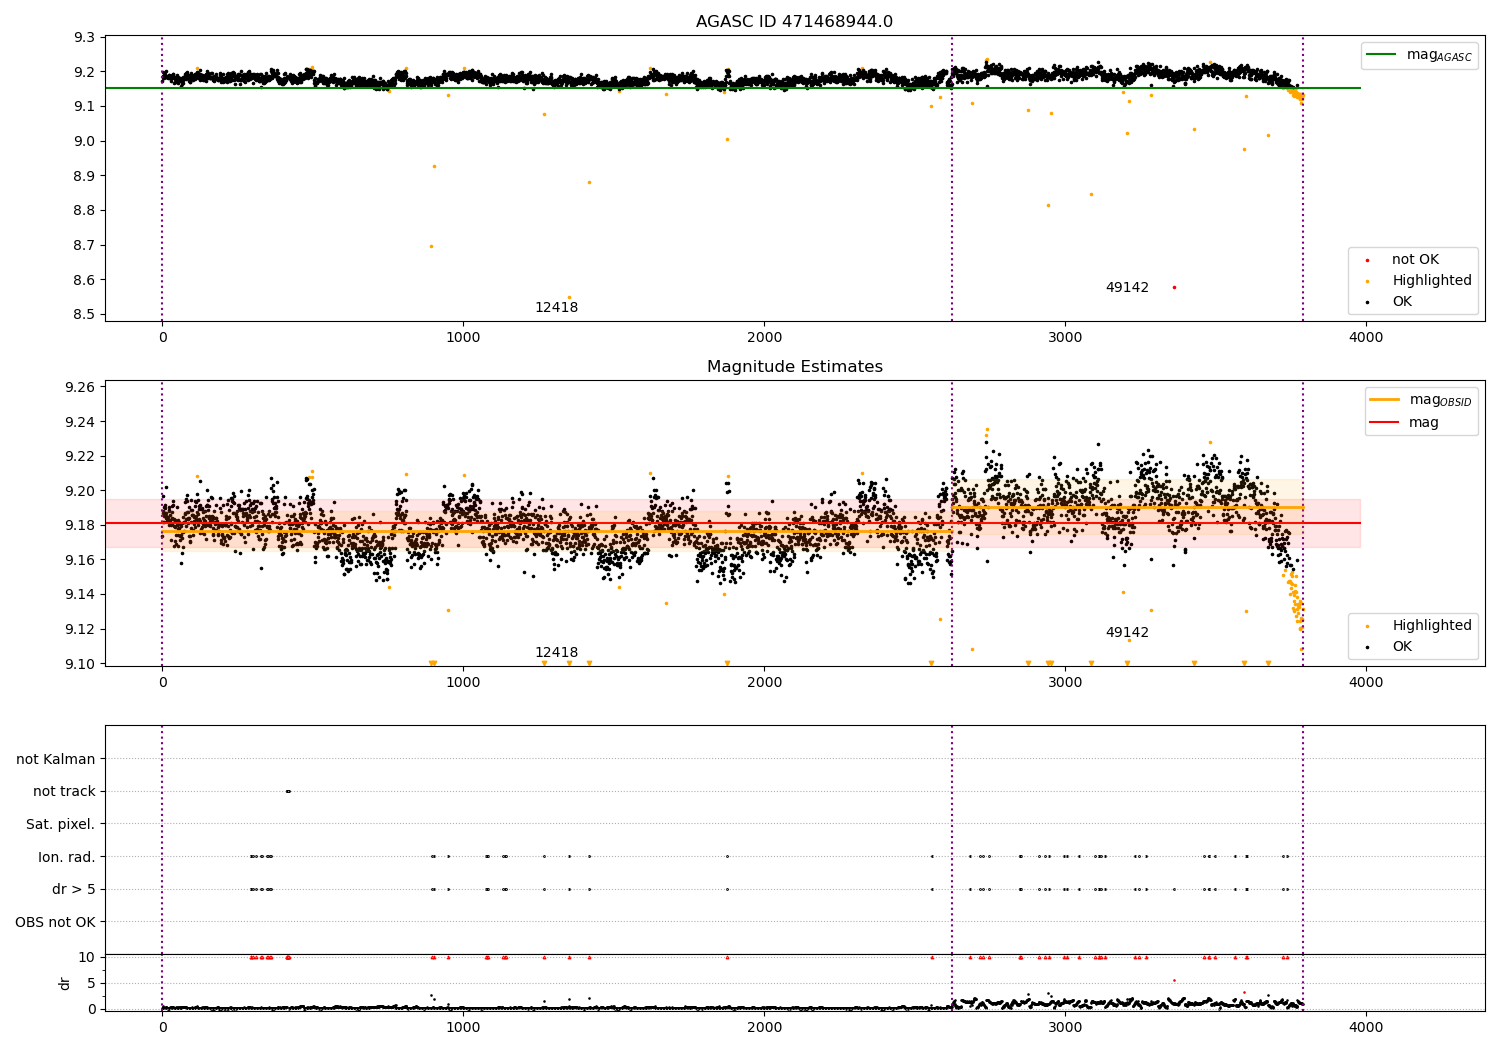
Task: Click the '8.7' tick on the top y-axis
Action: point(85,245)
